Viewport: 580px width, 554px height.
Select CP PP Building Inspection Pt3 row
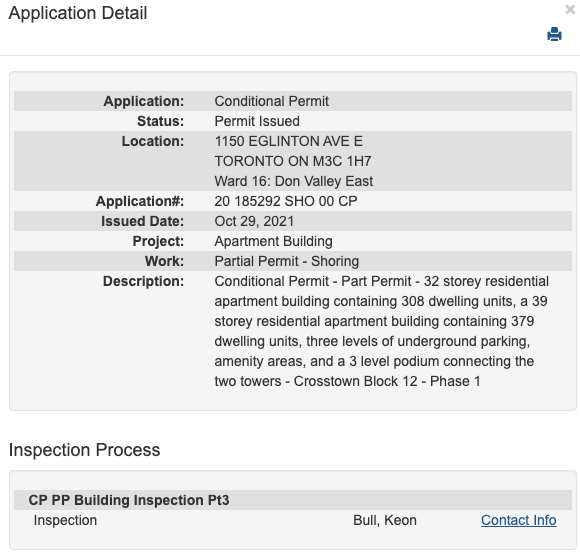[293, 500]
